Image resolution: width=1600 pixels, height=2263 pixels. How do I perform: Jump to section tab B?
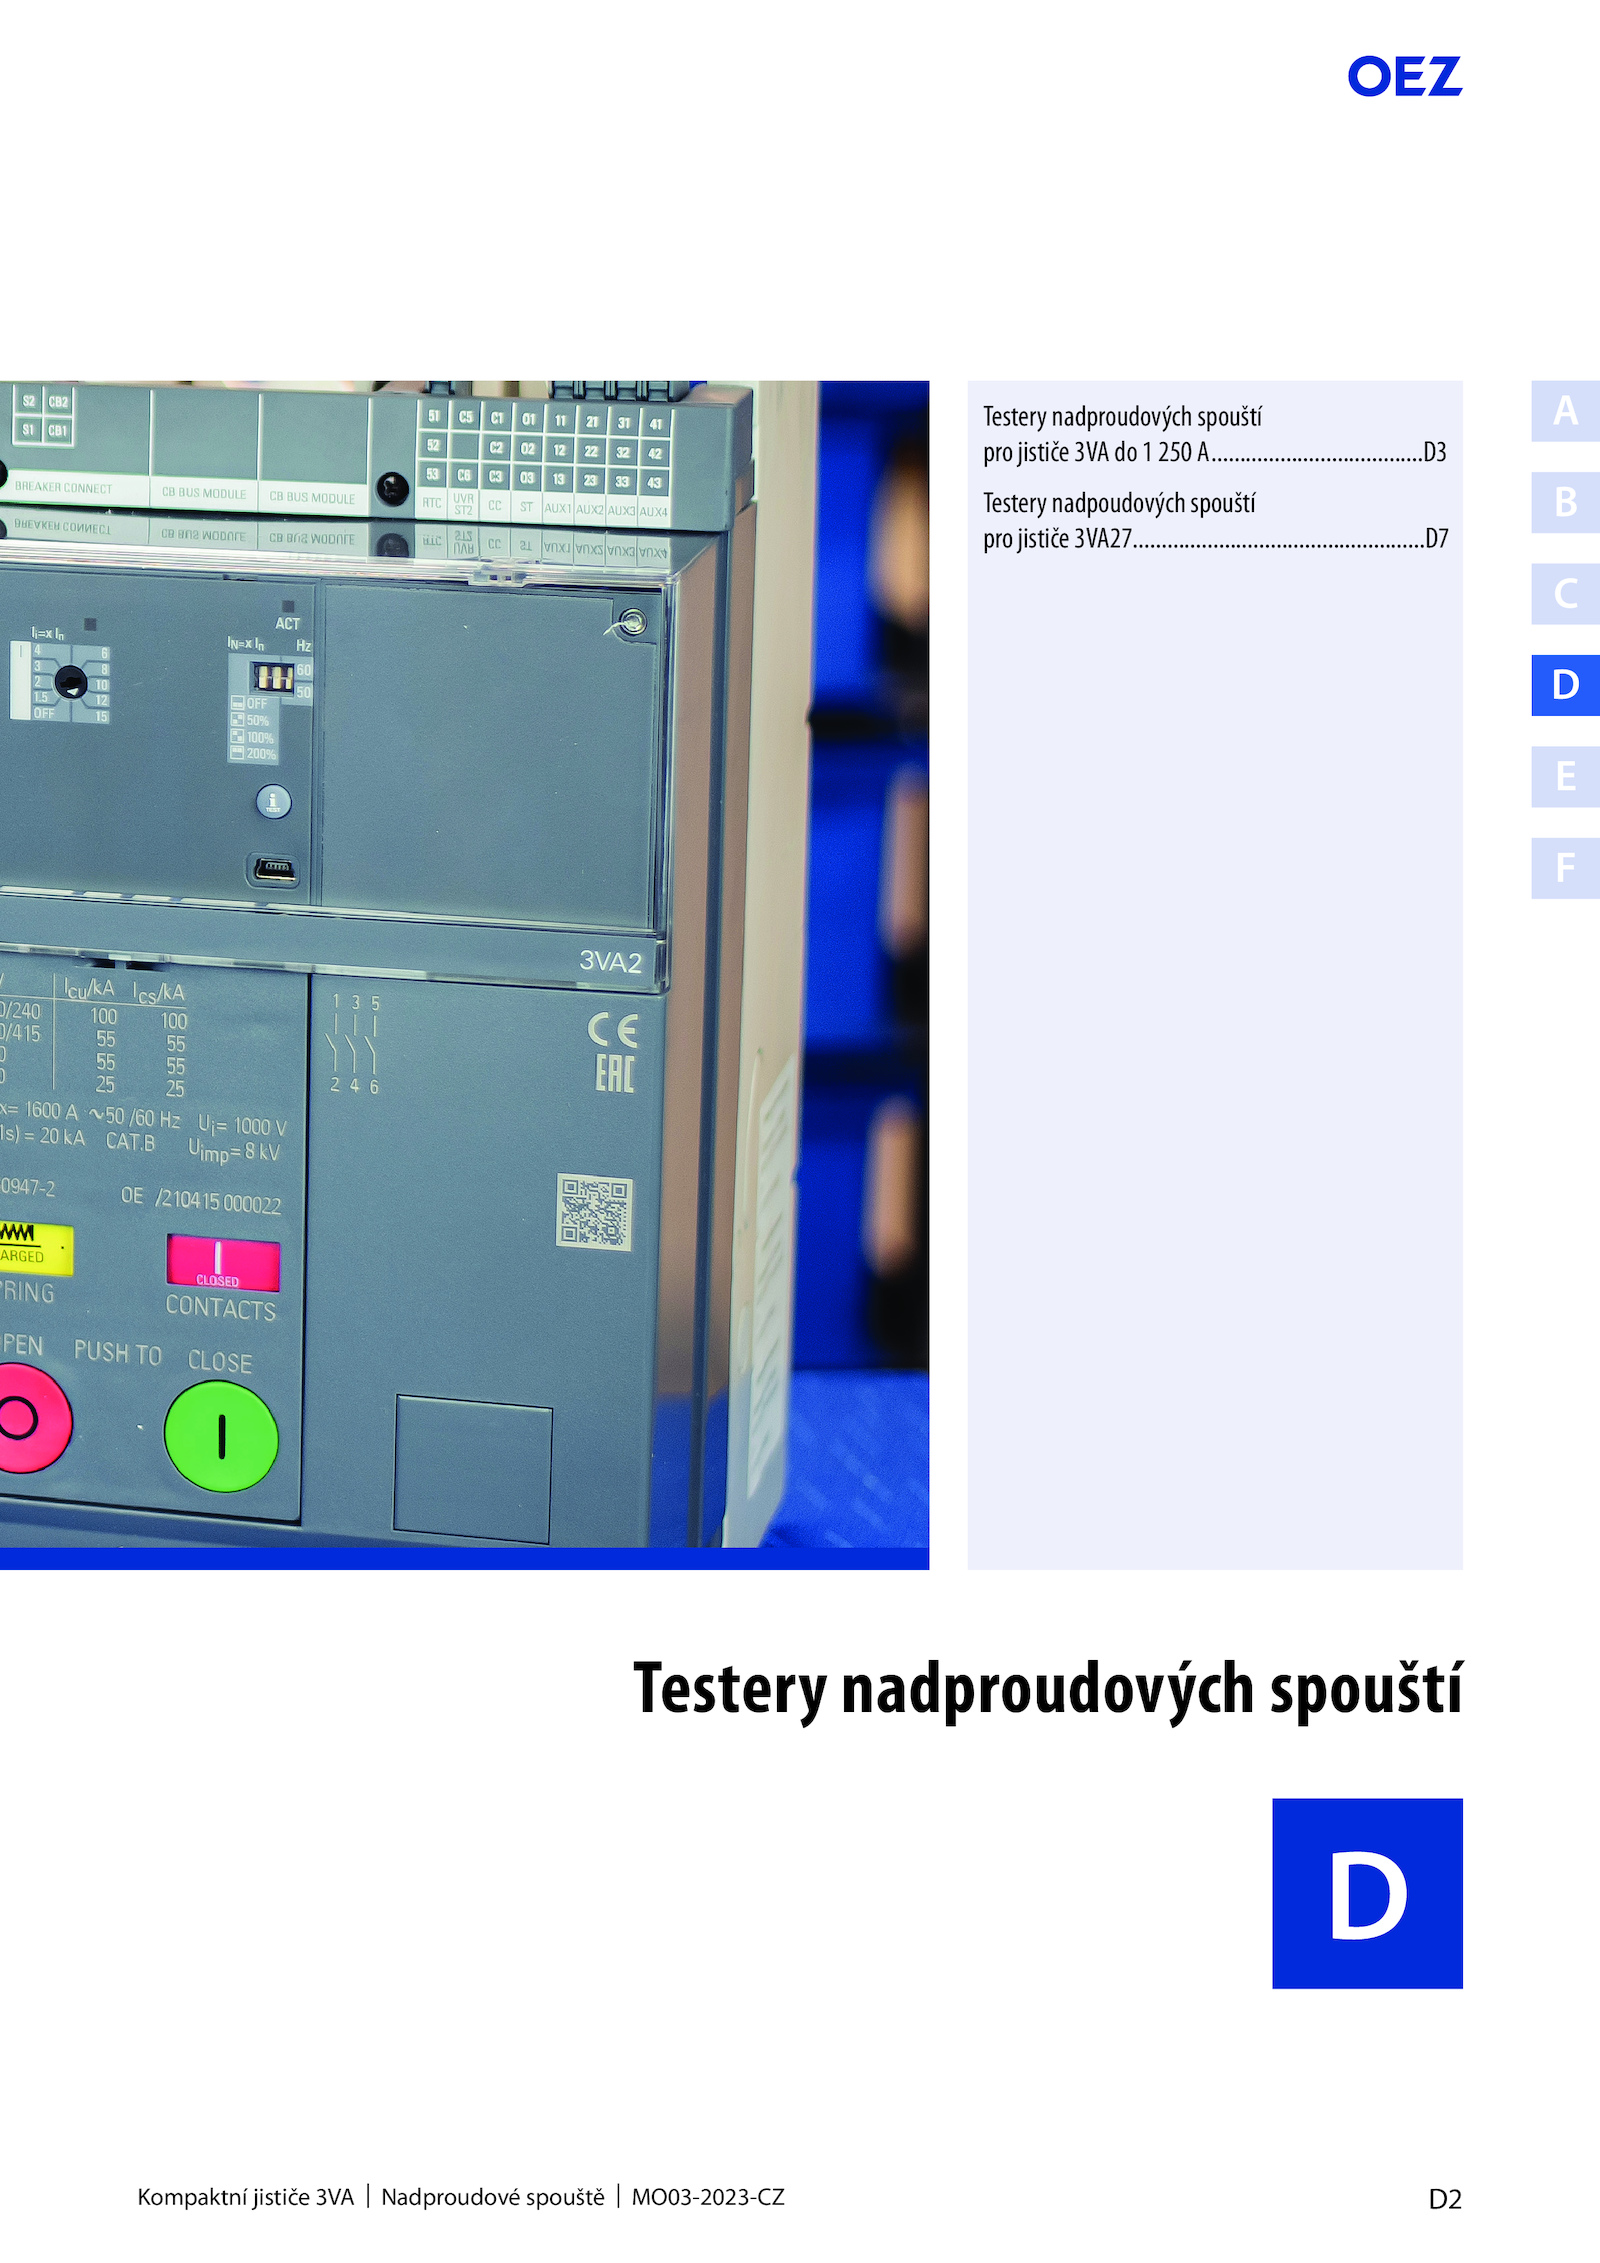(1565, 502)
